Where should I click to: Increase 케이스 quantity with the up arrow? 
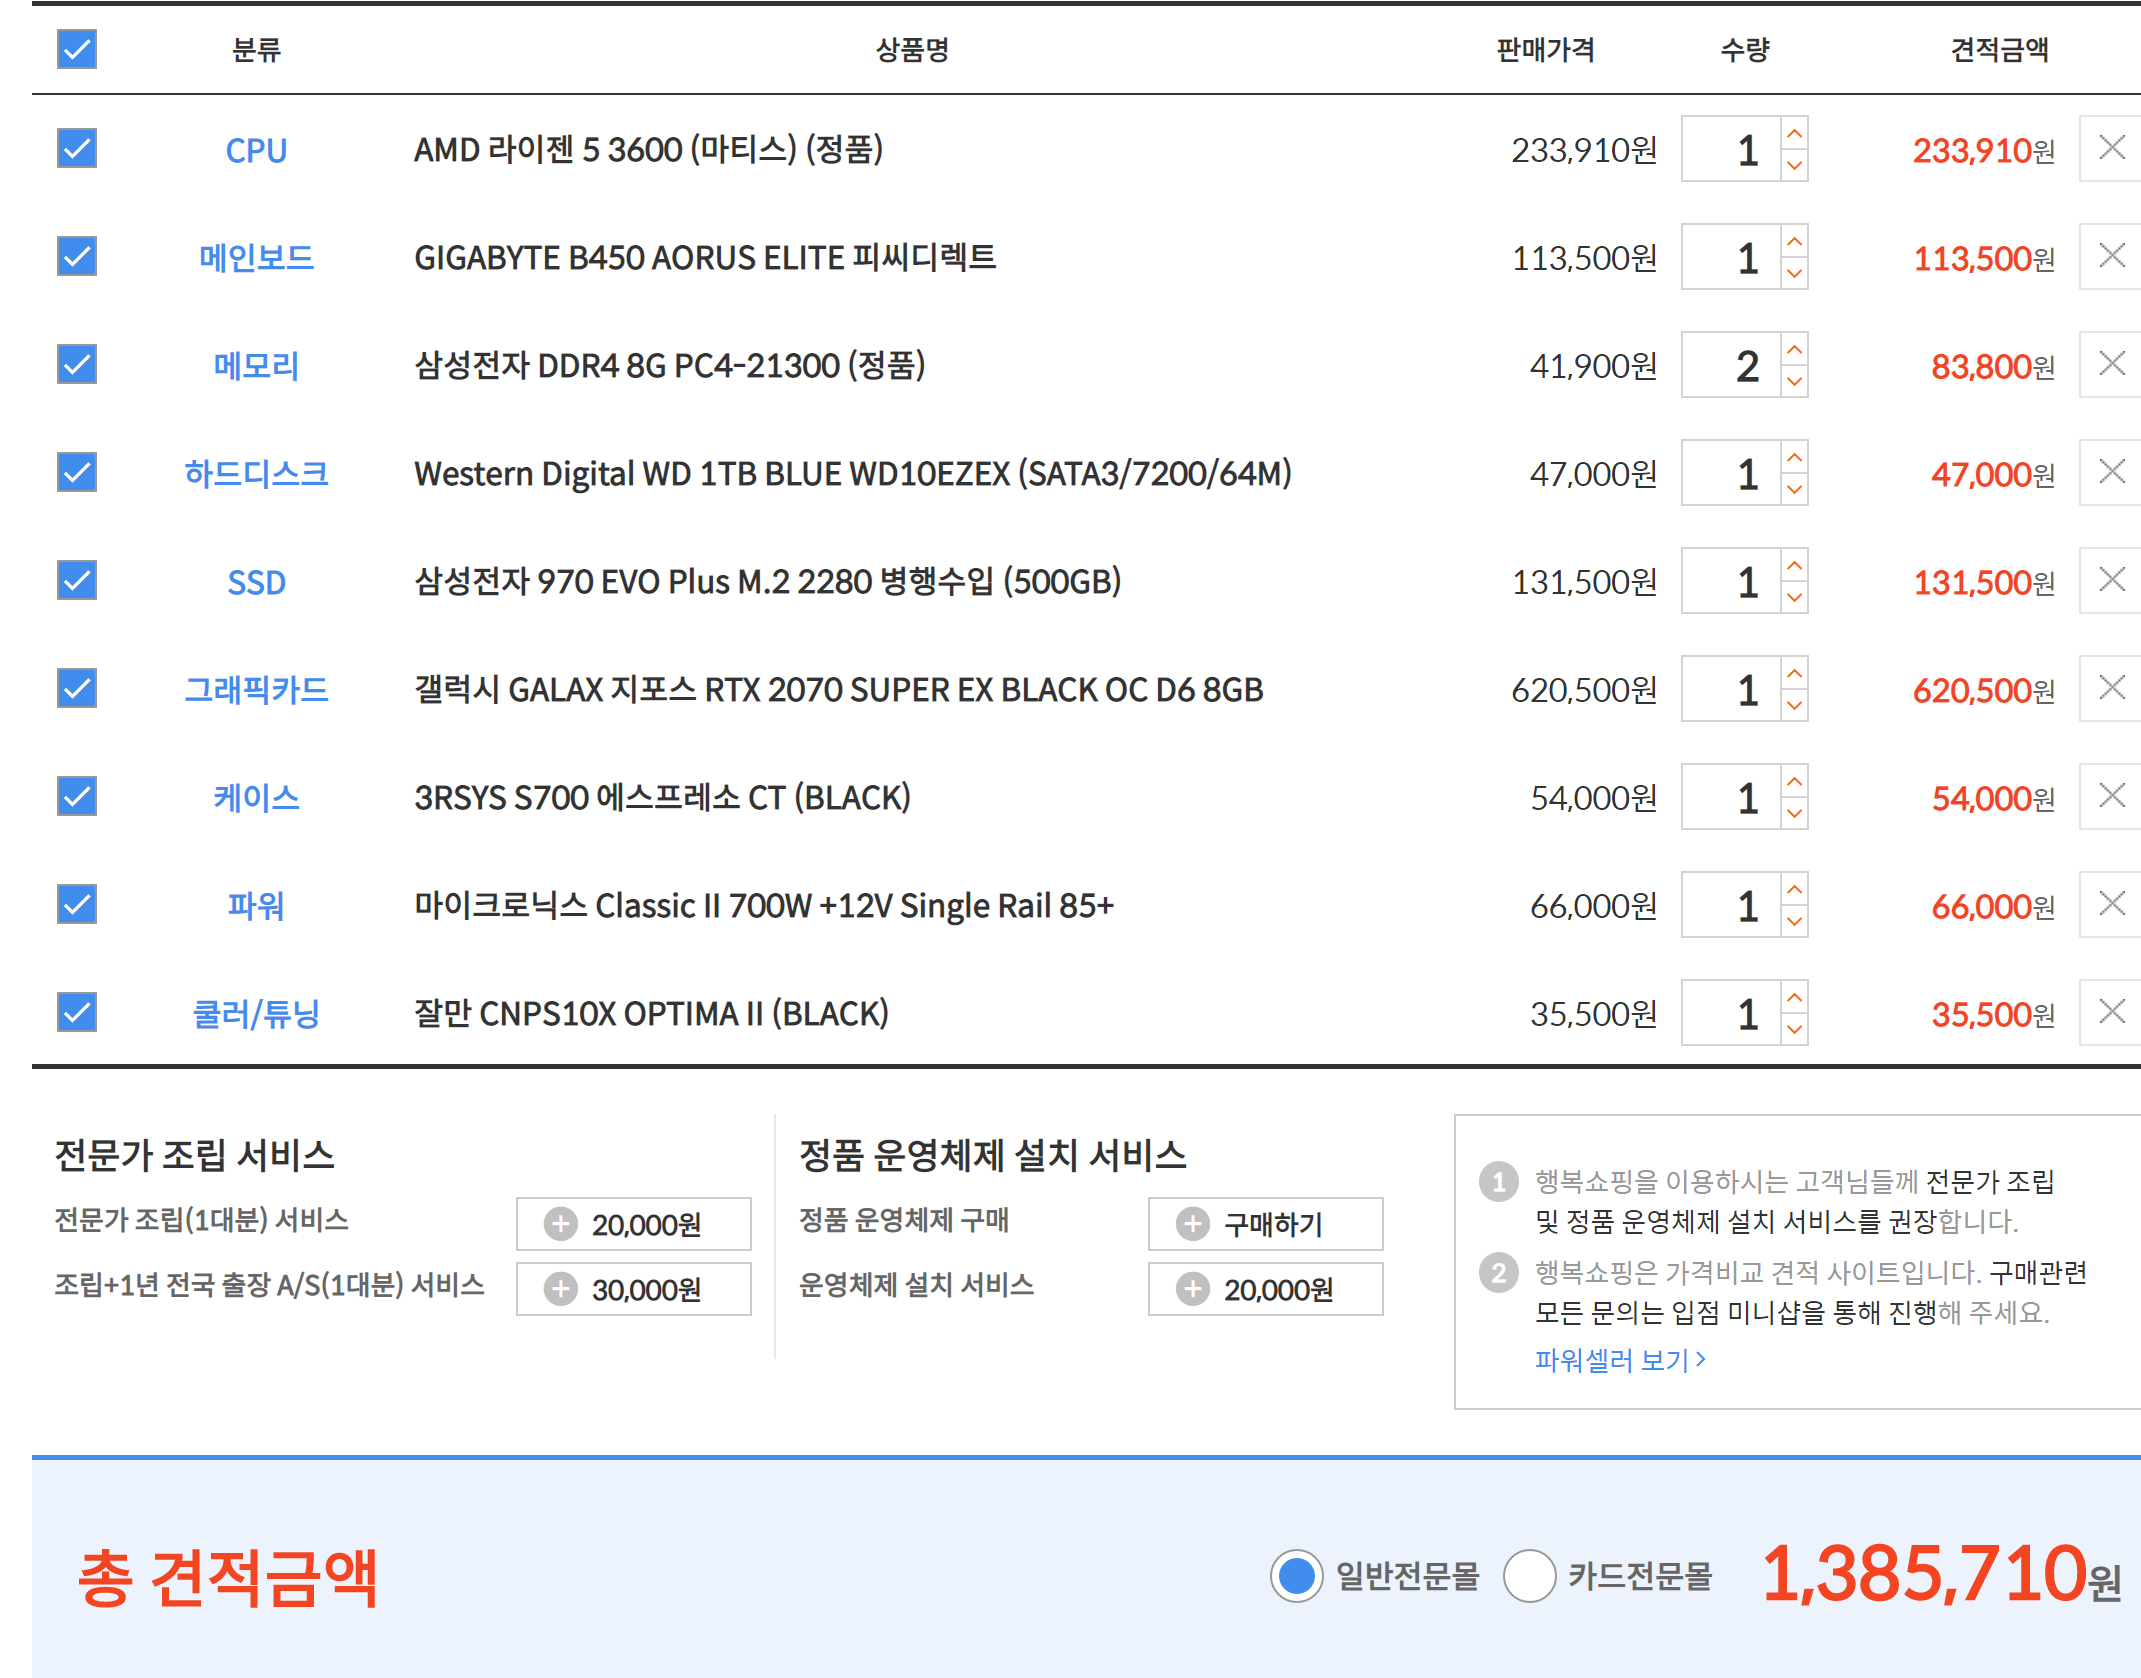(x=1794, y=781)
